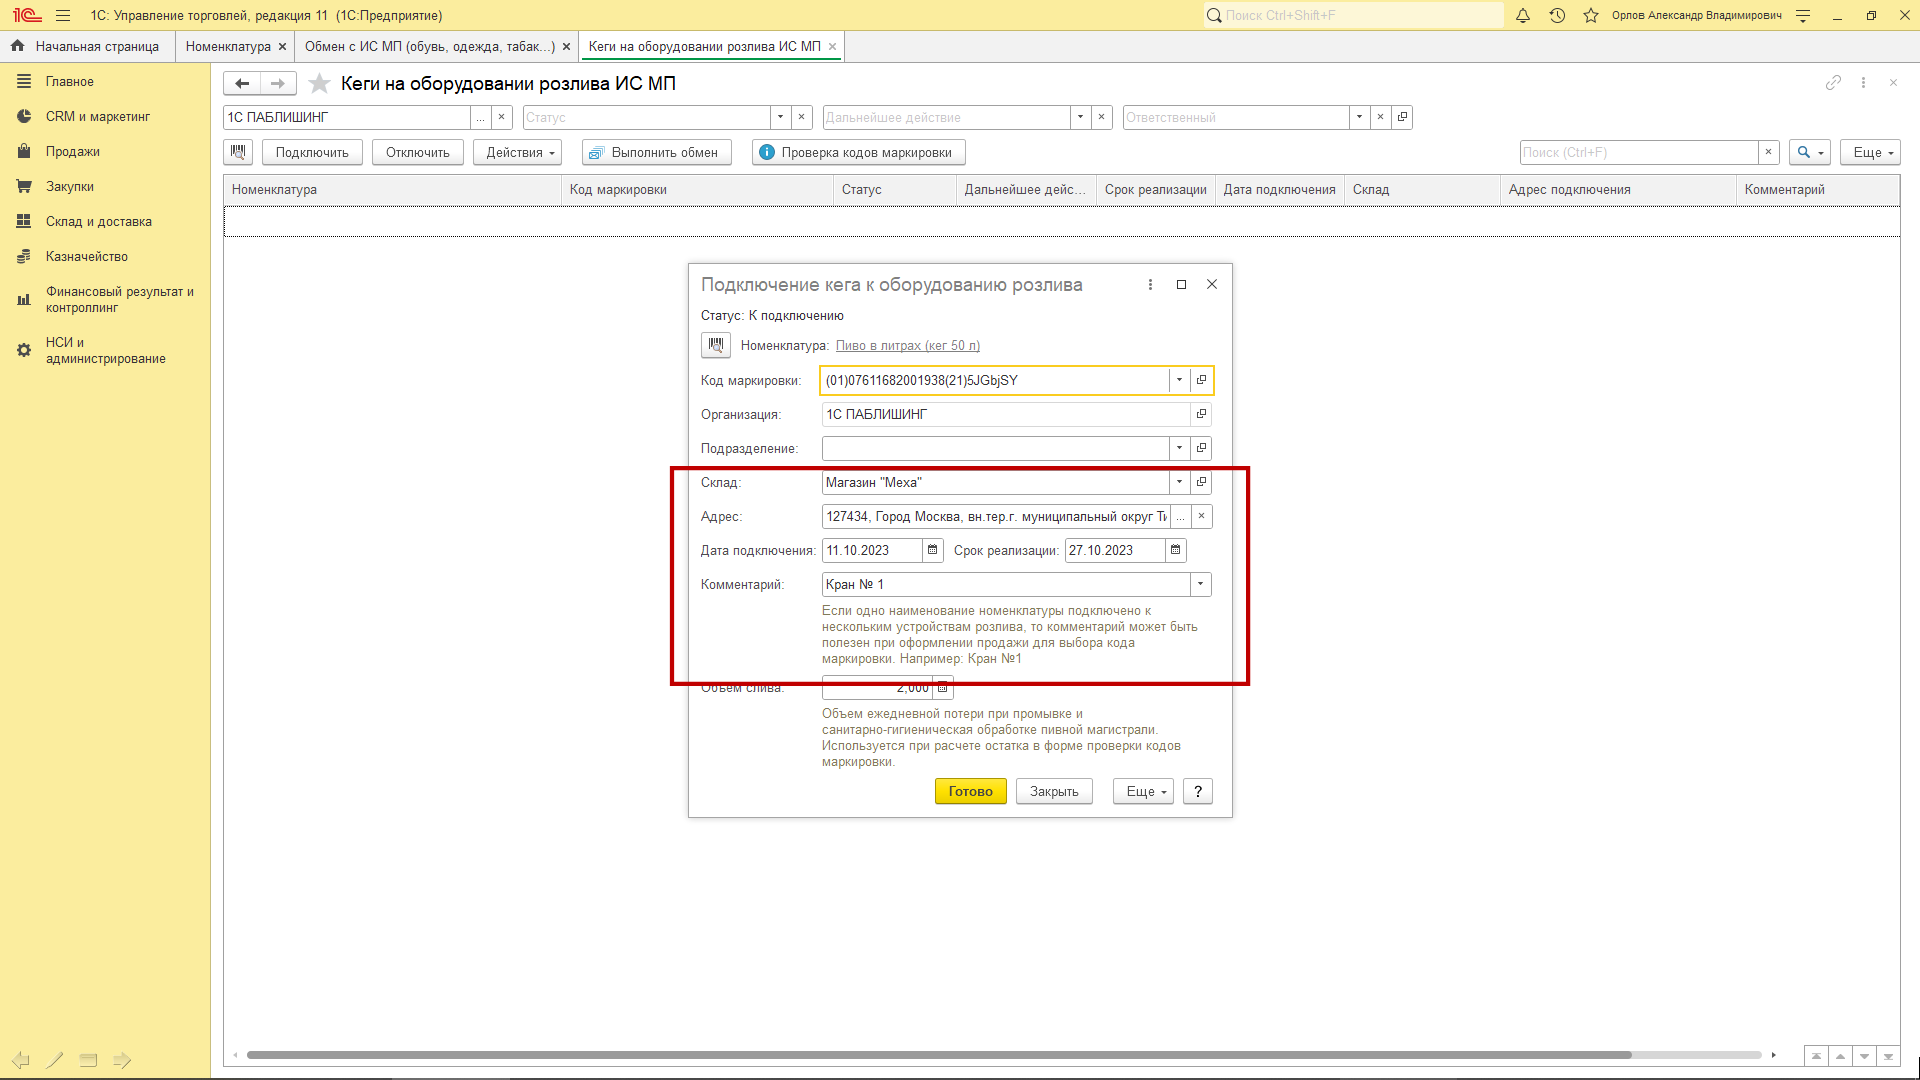Expand Код маркировки dropdown in dialog
Screen dimensions: 1920x1080
point(1179,380)
